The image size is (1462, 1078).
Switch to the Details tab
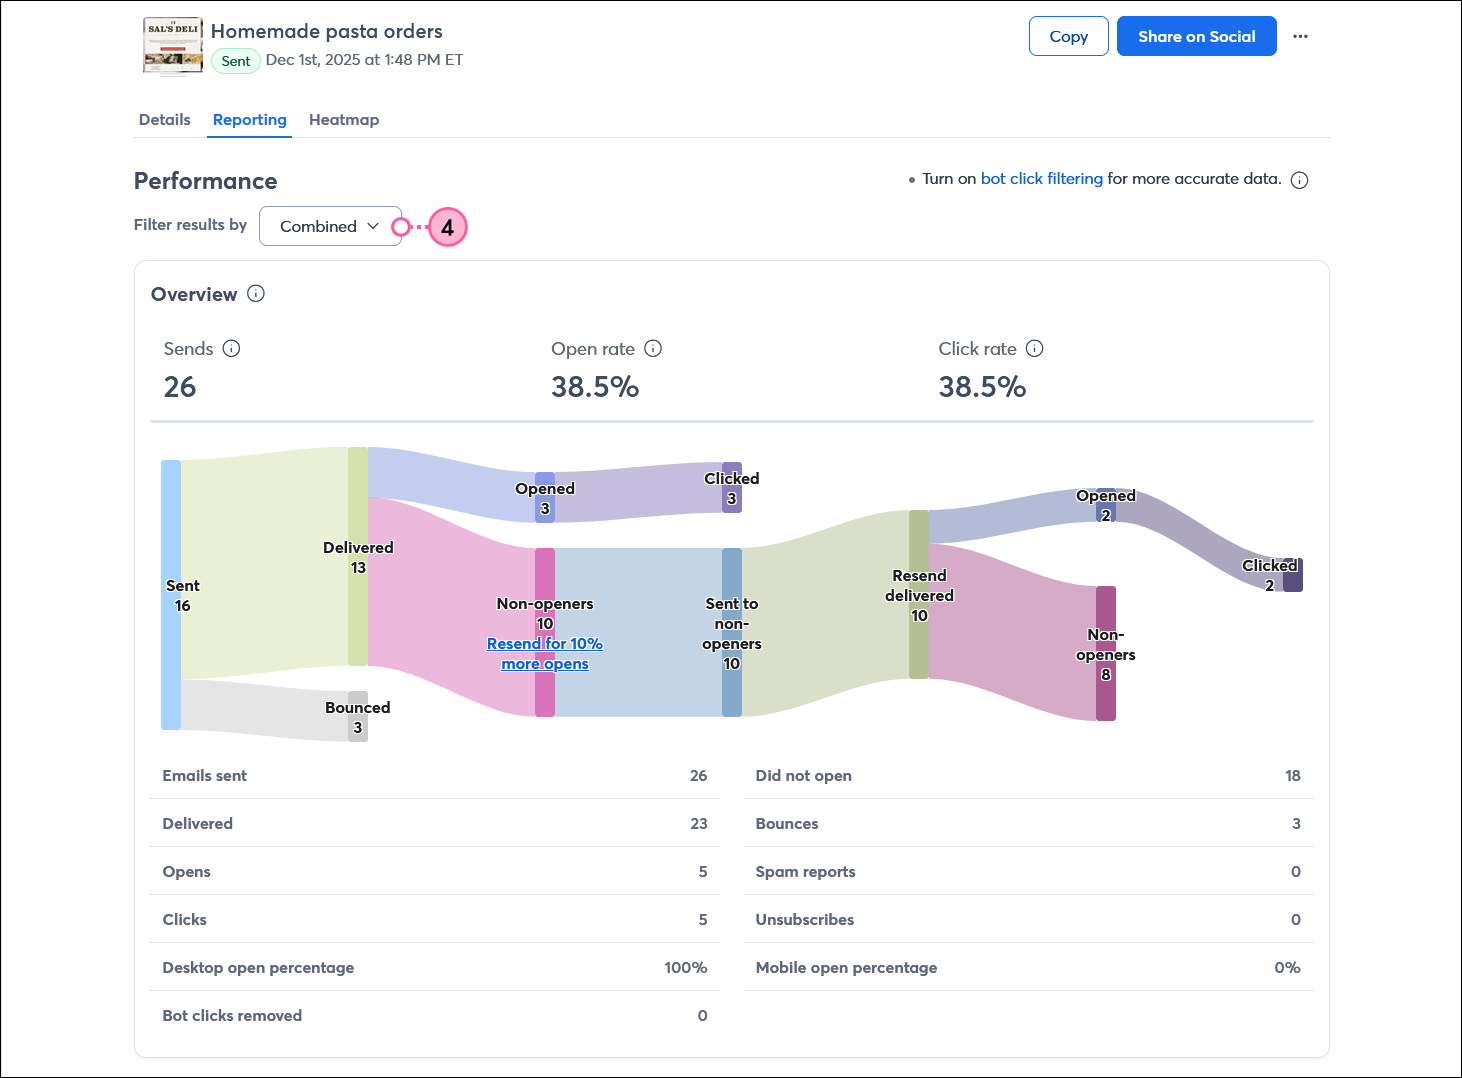tap(164, 119)
